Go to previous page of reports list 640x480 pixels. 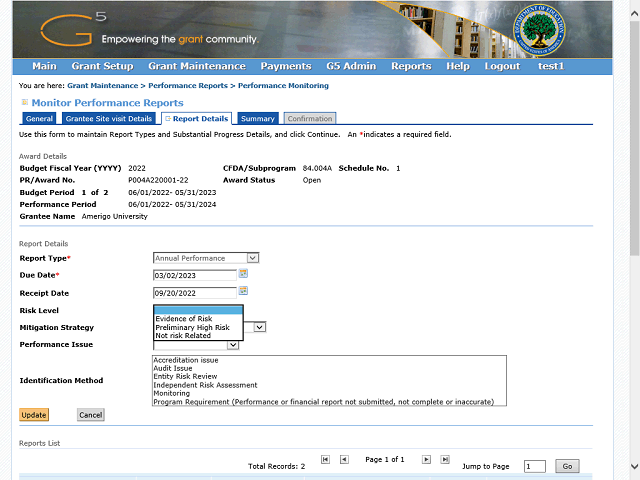click(344, 459)
